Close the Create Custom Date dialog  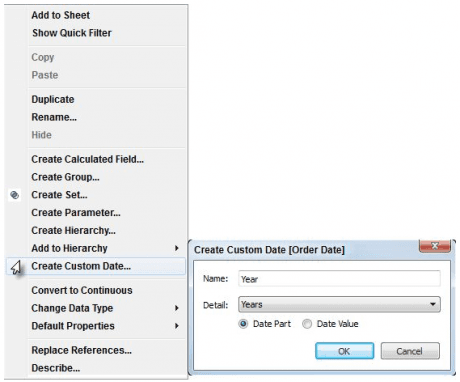(435, 246)
